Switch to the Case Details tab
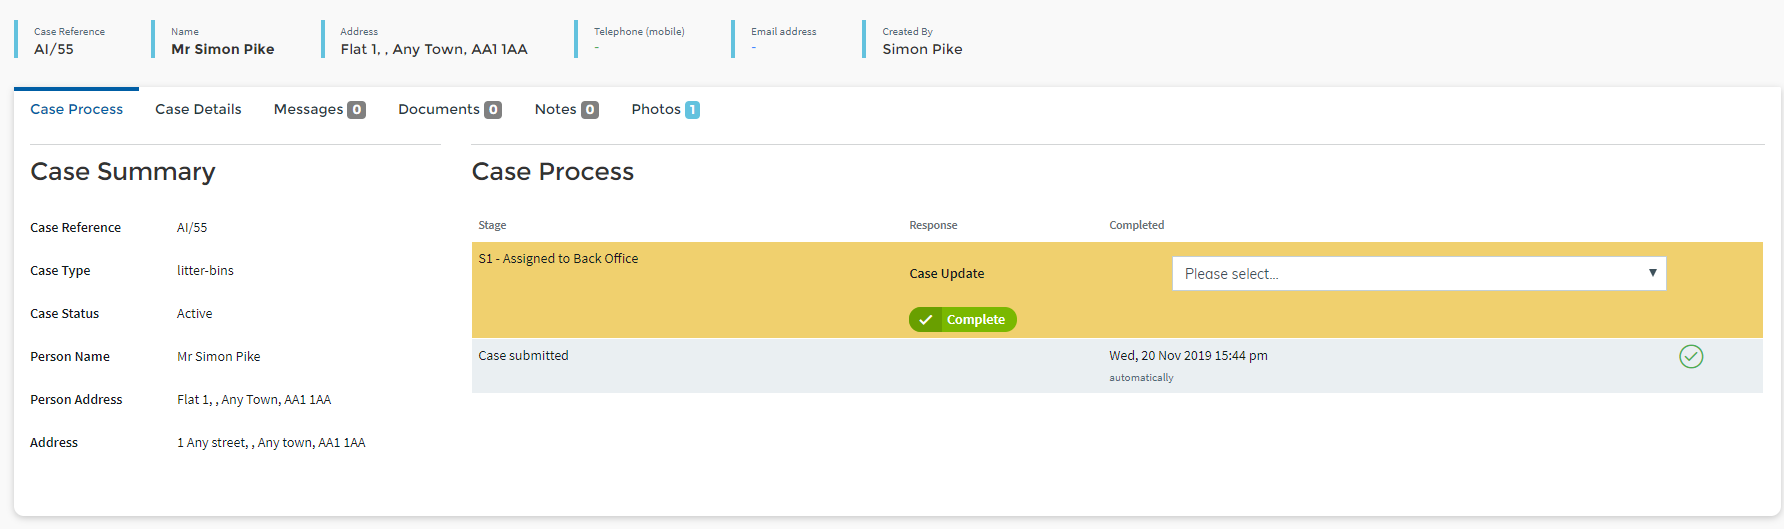The height and width of the screenshot is (529, 1784). (x=198, y=109)
